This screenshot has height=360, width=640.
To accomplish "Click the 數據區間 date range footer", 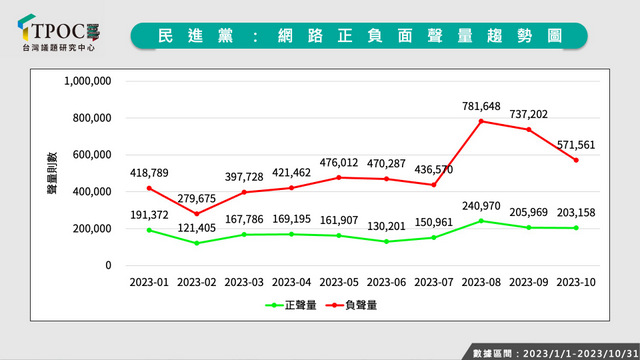I will pos(556,353).
